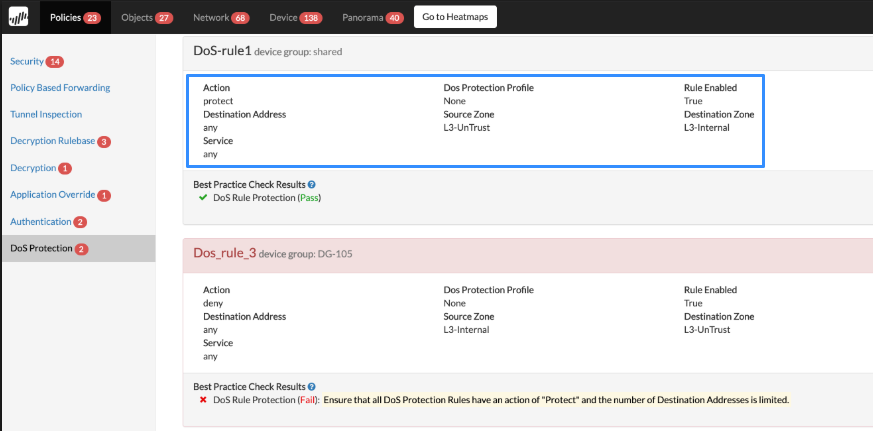Click the Dos_rule_3 rule heading
This screenshot has width=873, height=431.
coord(224,253)
